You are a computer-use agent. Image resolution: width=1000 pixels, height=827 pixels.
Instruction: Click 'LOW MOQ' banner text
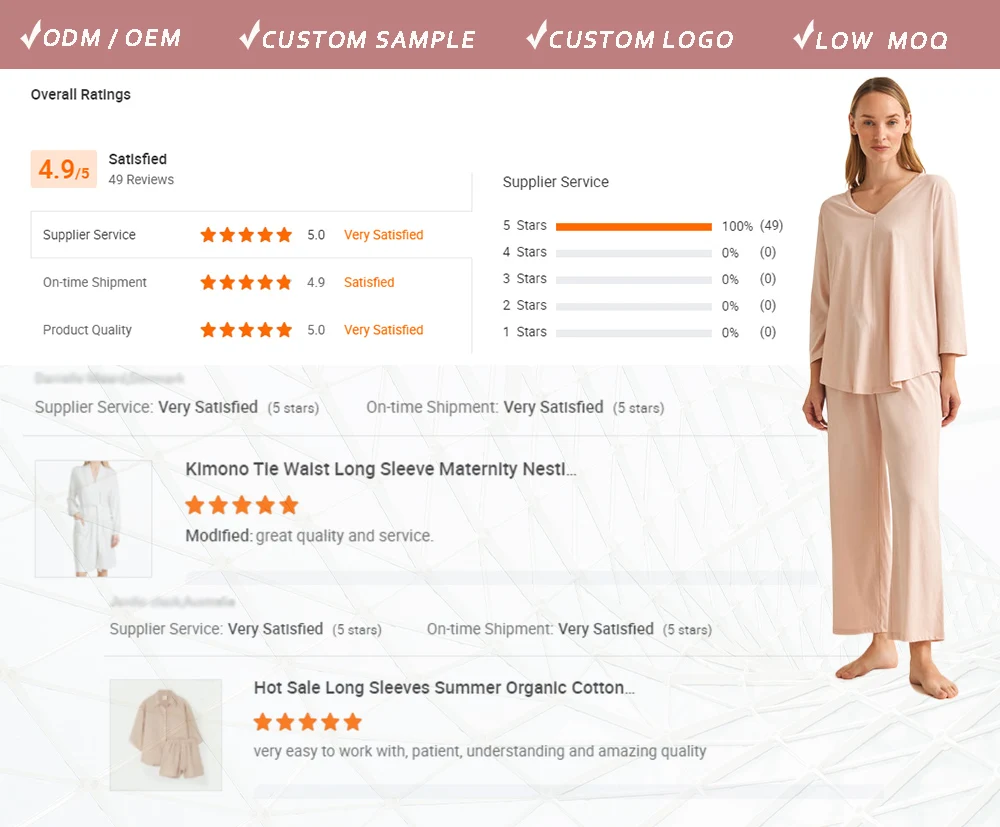(x=881, y=41)
